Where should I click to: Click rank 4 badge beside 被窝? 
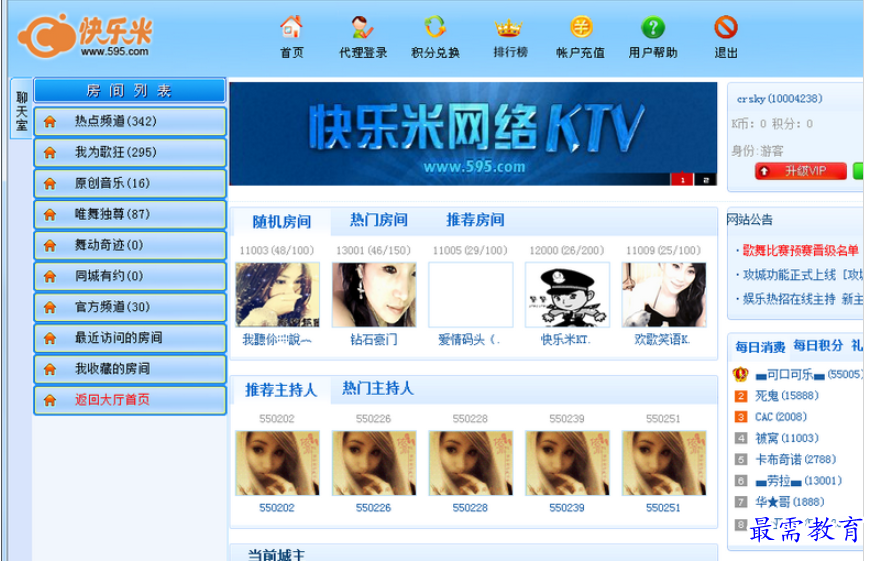pyautogui.click(x=740, y=438)
